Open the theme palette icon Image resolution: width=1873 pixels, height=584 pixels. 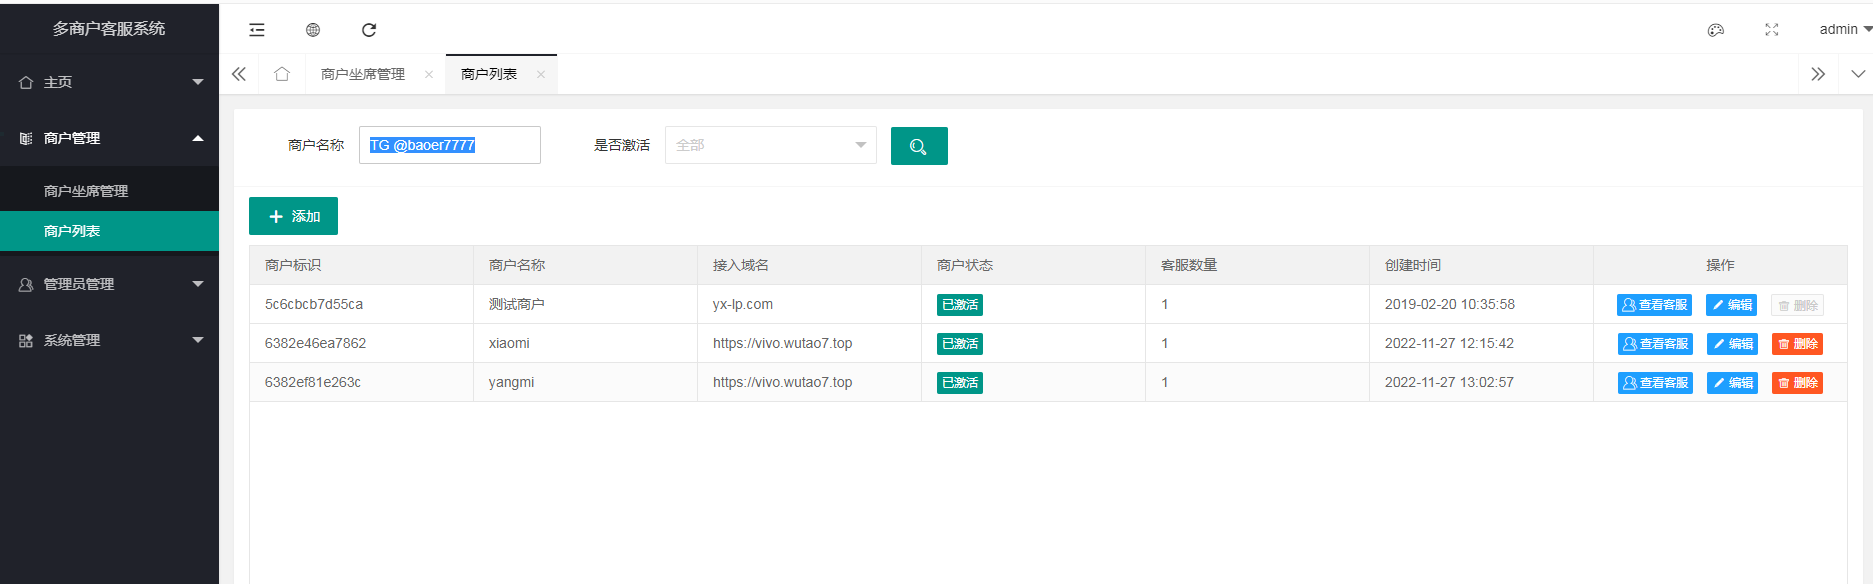pos(1716,30)
